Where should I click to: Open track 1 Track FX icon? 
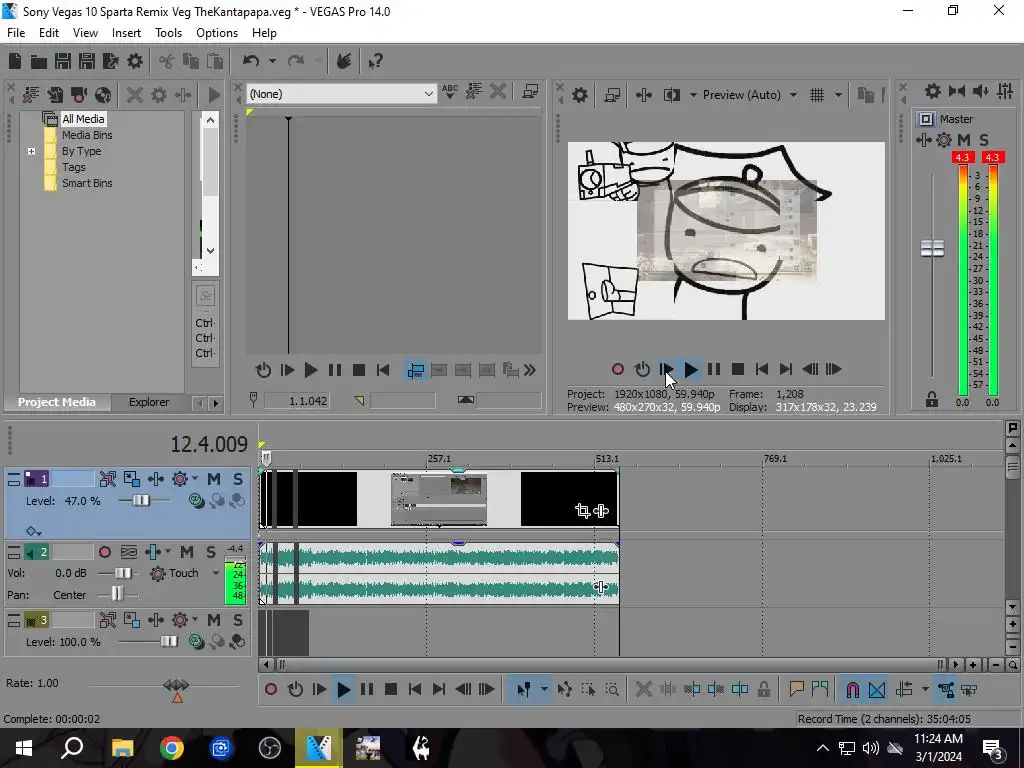tap(155, 479)
